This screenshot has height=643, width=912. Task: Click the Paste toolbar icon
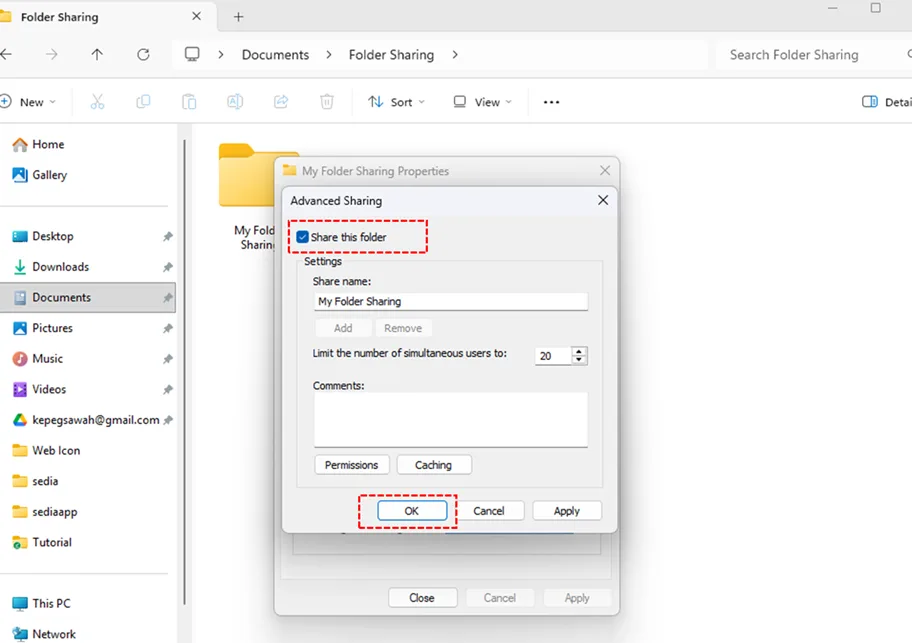tap(189, 101)
